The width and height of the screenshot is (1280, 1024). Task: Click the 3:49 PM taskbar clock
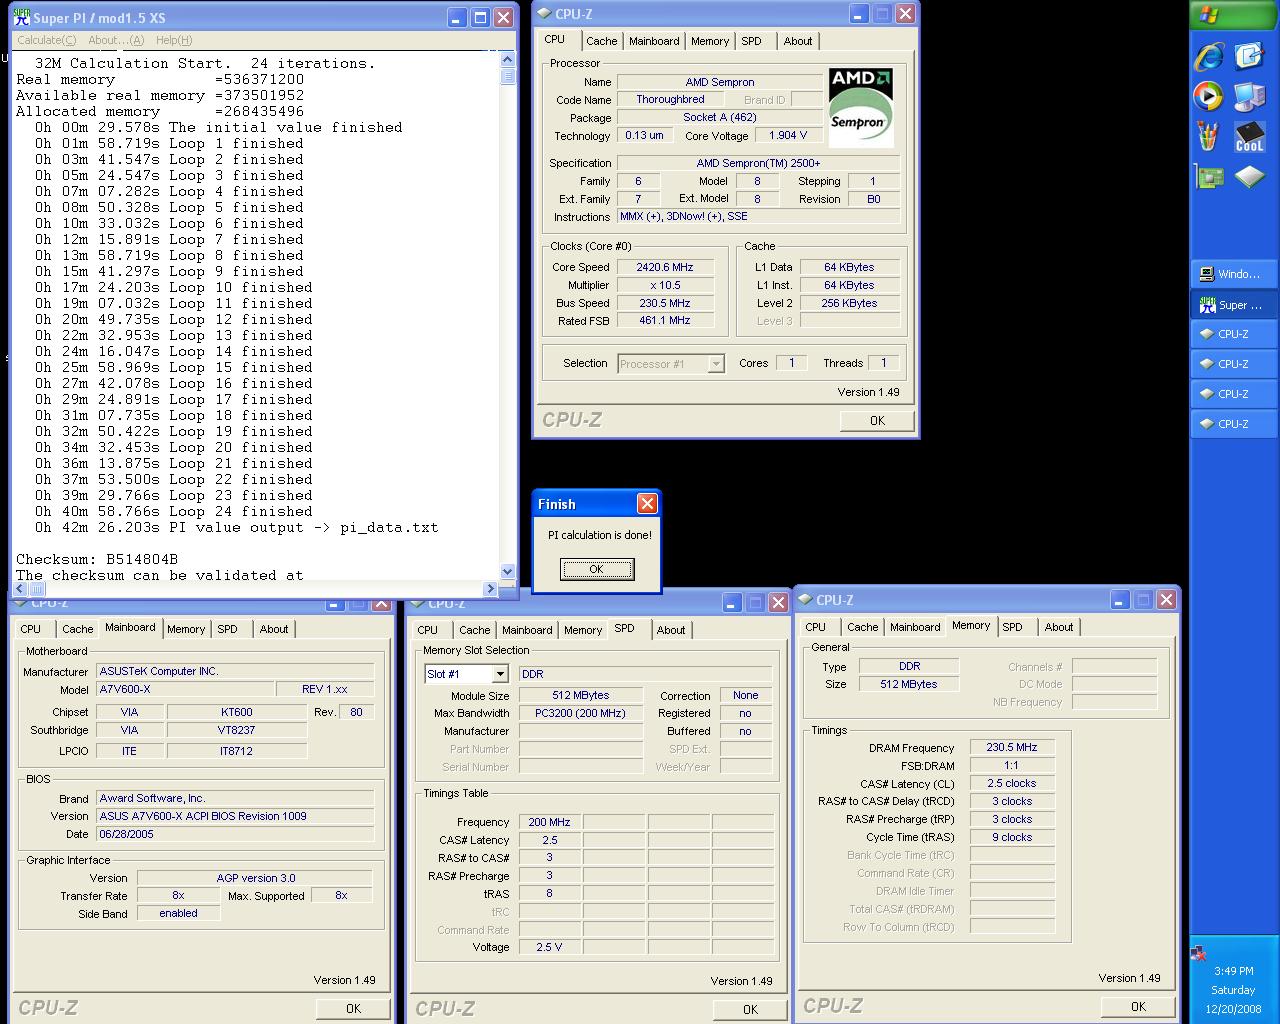(1233, 970)
